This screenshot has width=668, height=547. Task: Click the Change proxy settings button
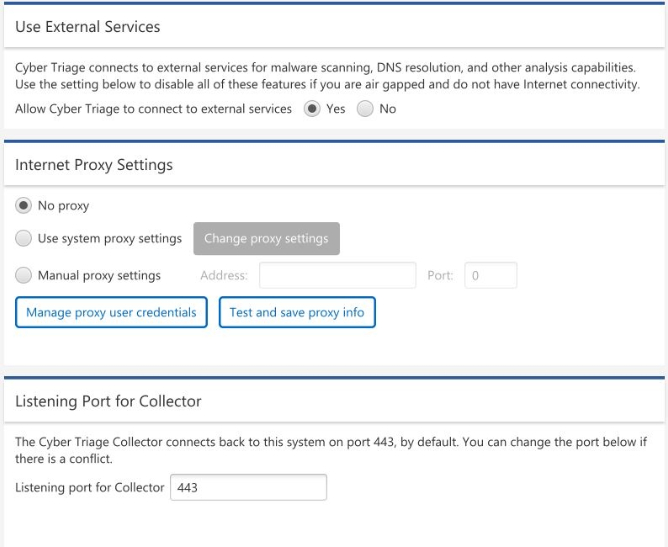pos(266,239)
